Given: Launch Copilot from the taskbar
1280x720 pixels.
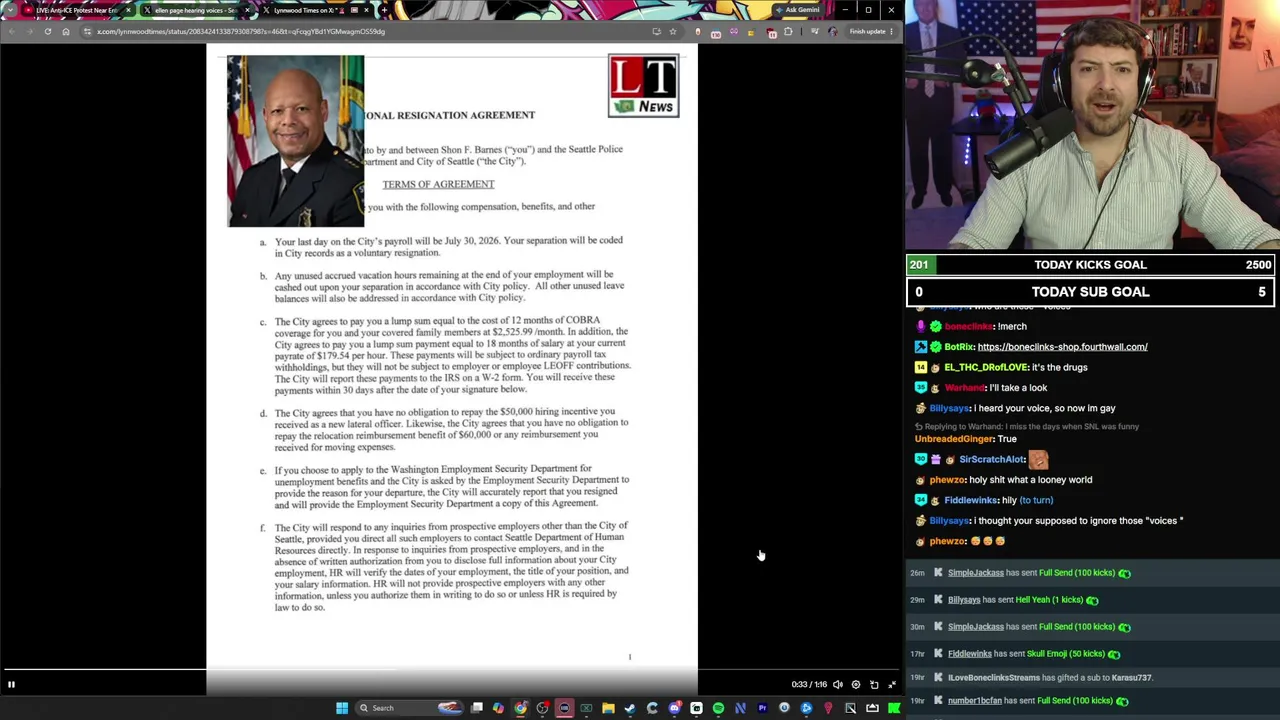Looking at the screenshot, I should coord(498,708).
